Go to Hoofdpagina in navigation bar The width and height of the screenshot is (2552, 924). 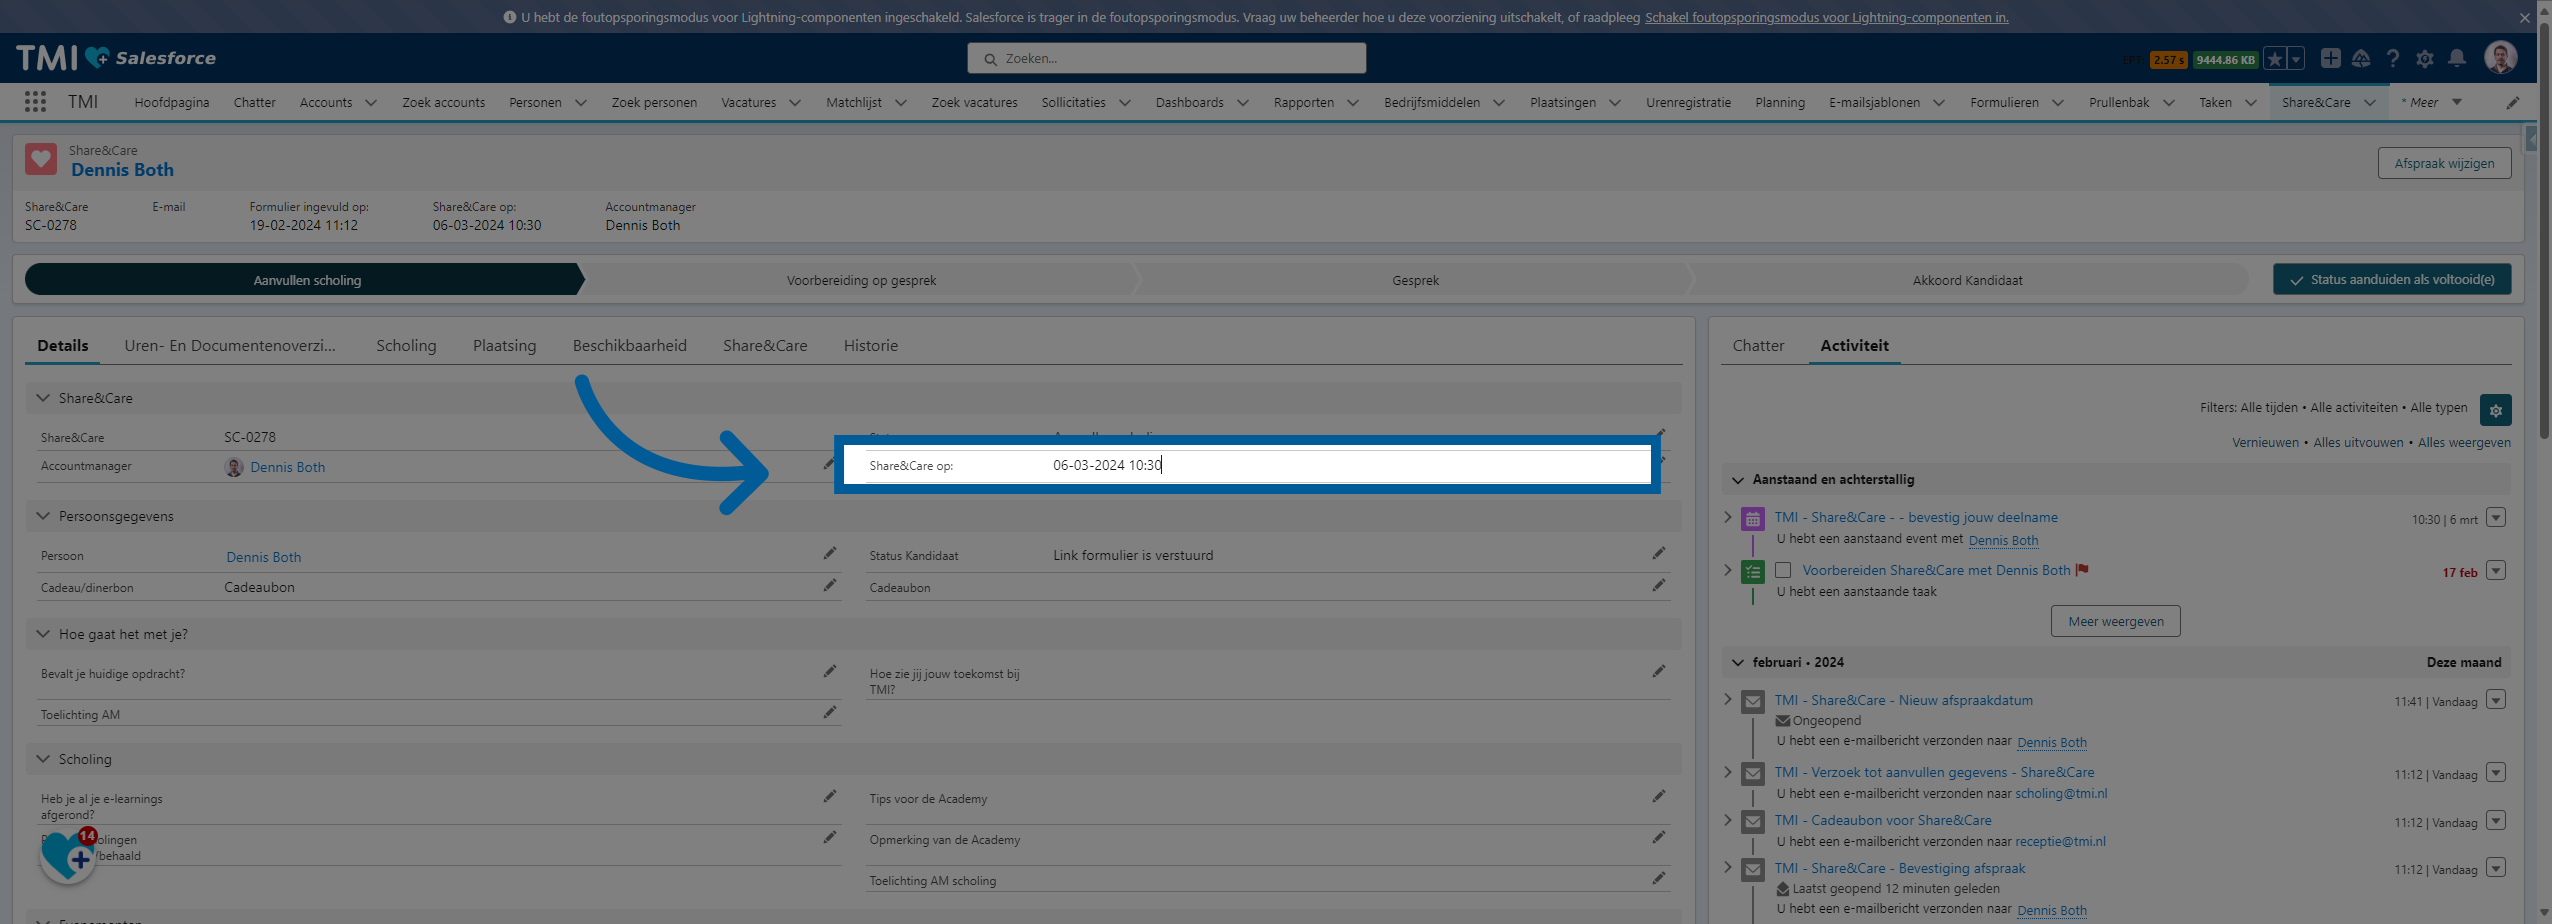tap(172, 103)
